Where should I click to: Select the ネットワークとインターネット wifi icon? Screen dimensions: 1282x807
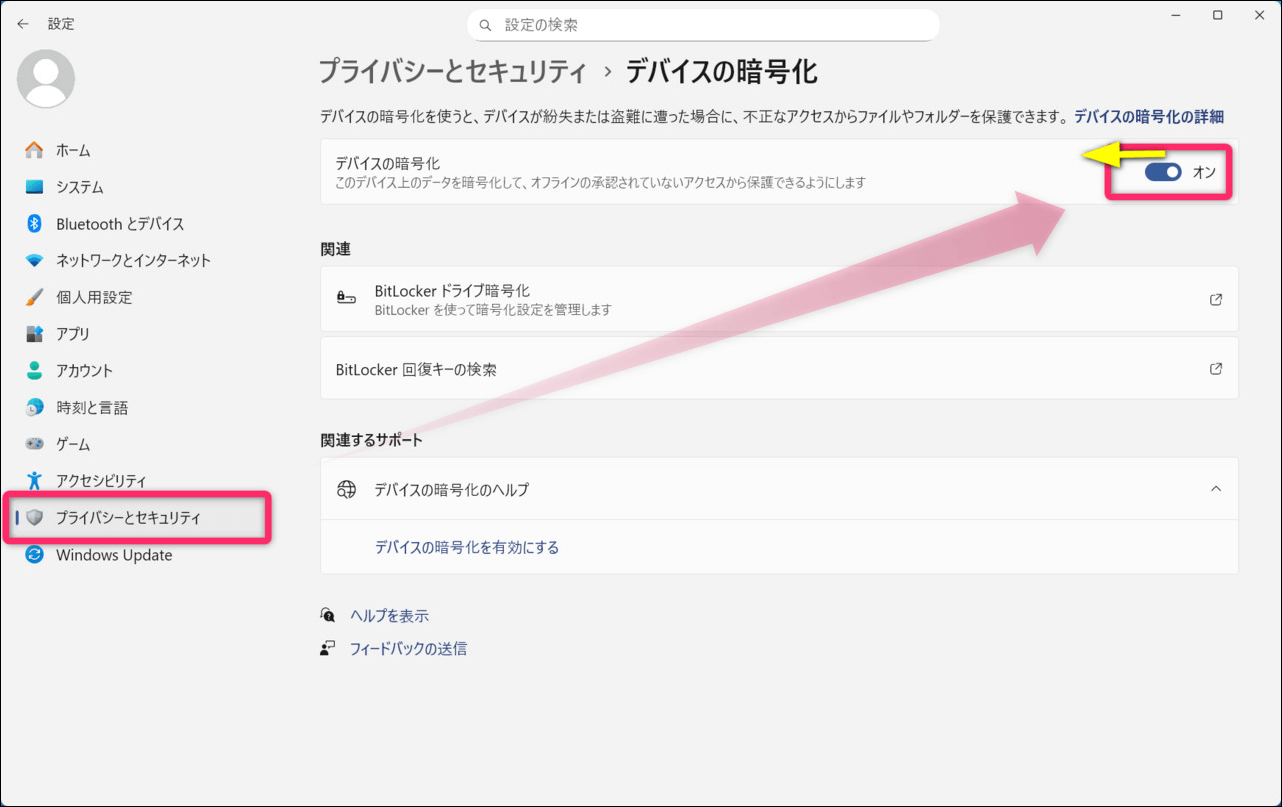(35, 261)
